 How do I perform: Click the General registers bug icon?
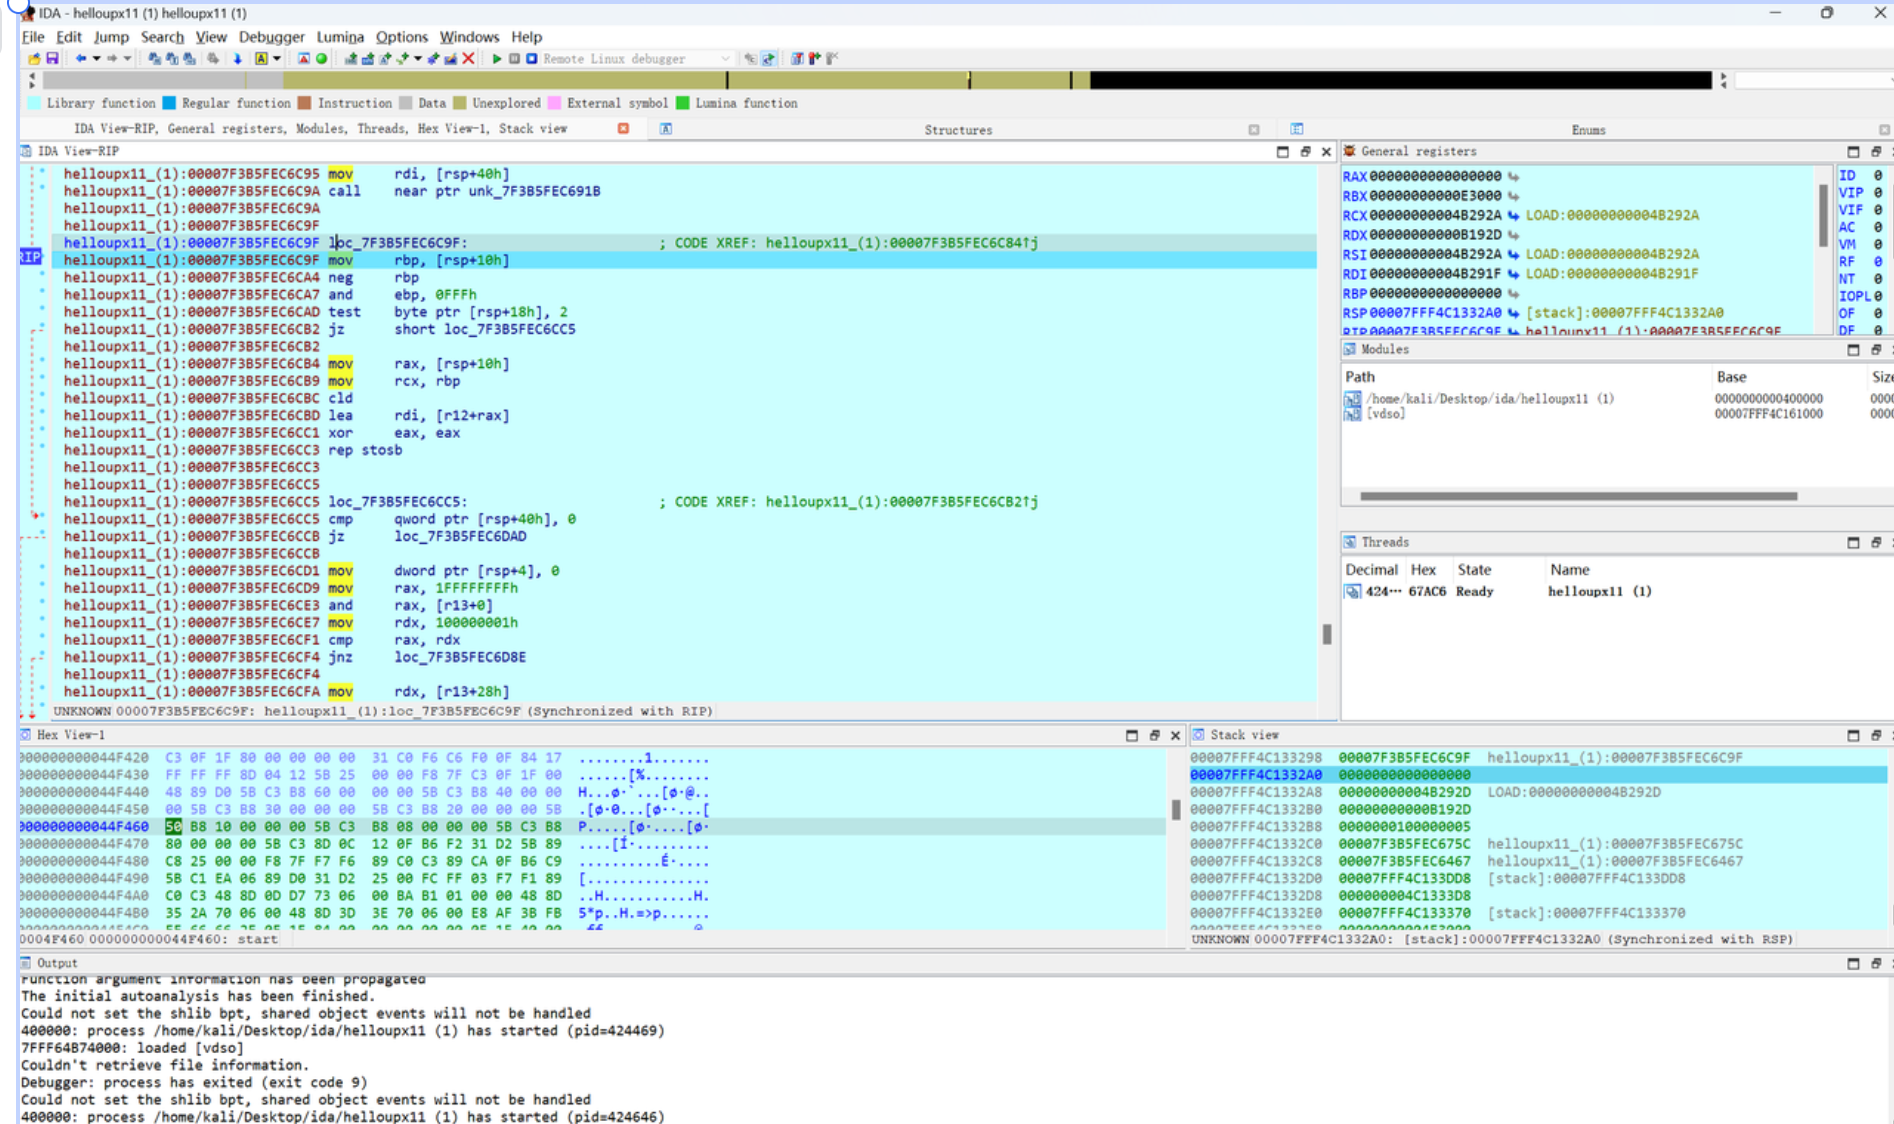(x=1350, y=151)
